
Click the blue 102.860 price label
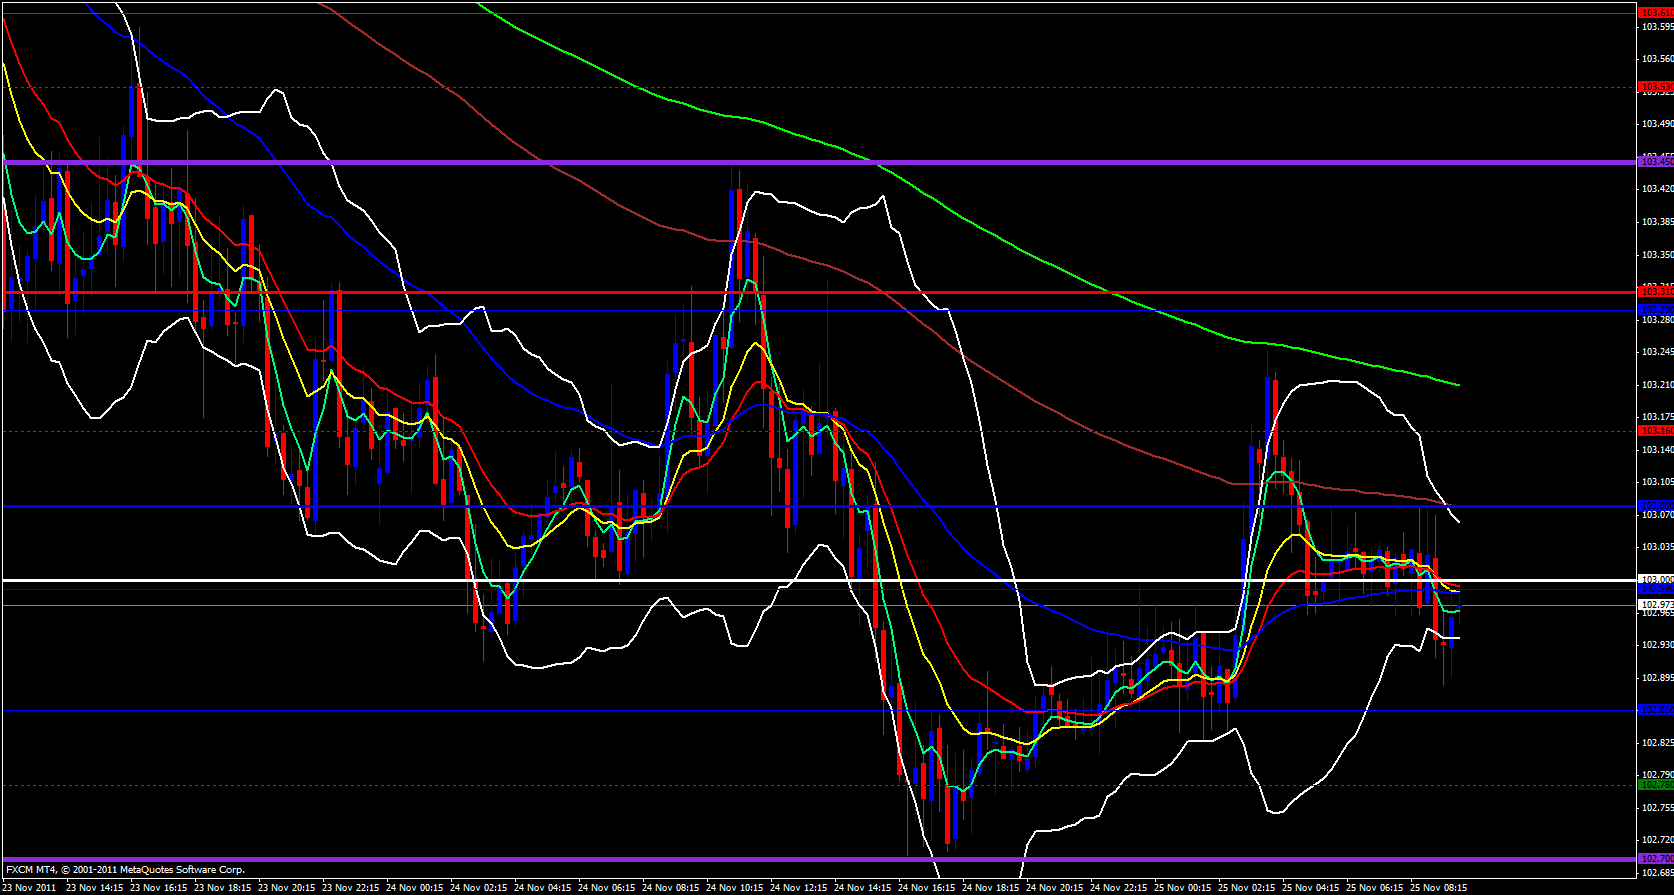click(x=1655, y=710)
